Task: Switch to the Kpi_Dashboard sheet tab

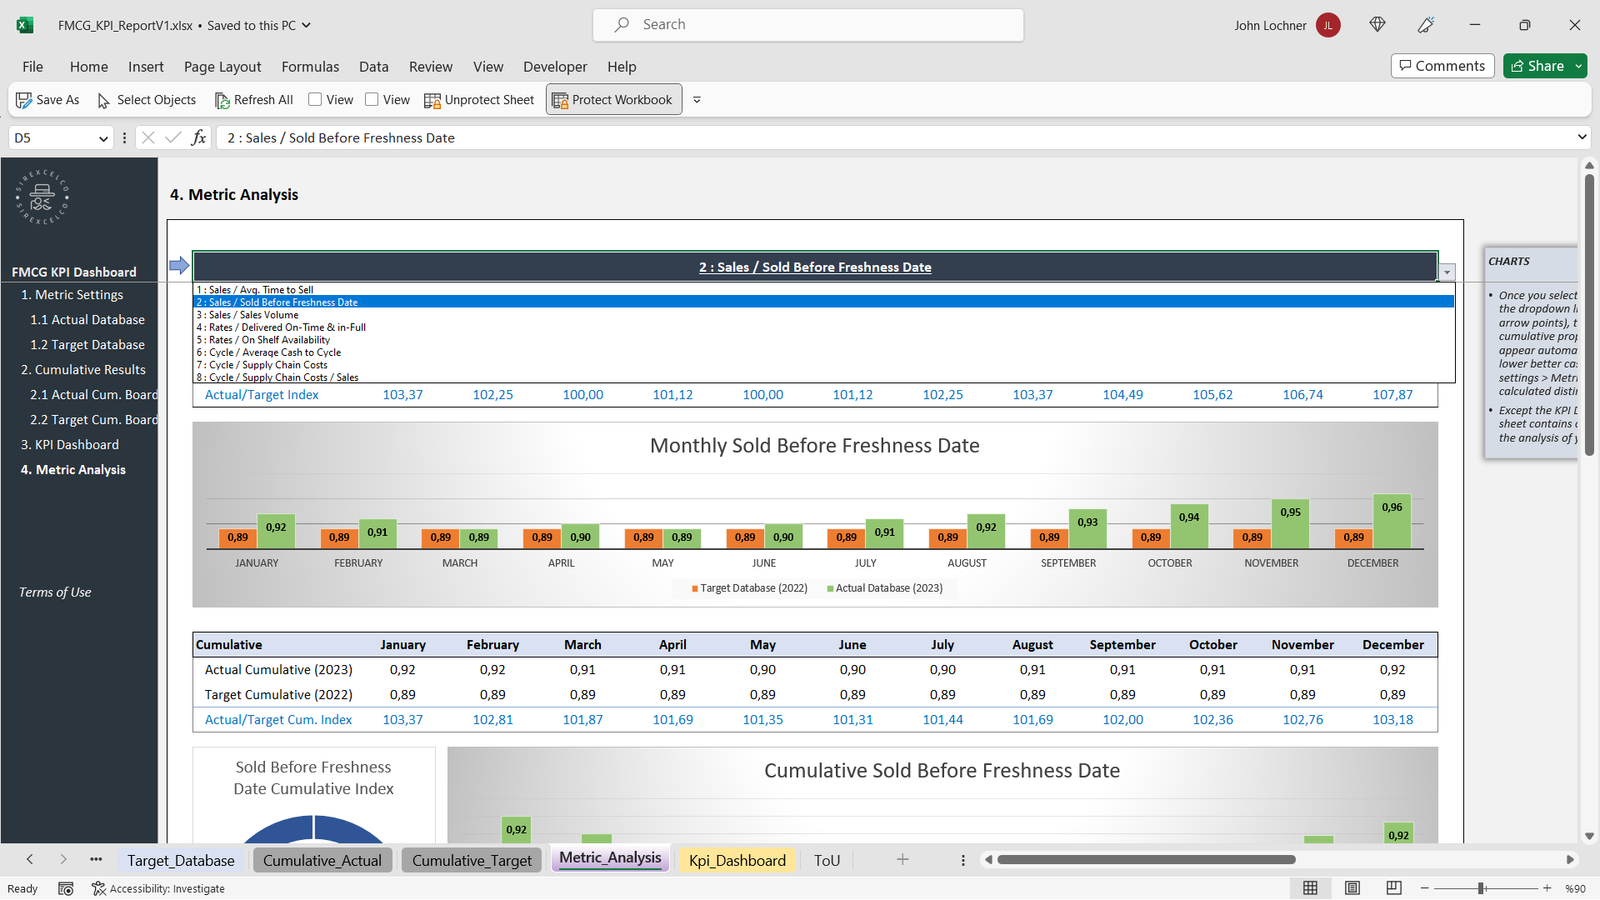Action: (x=737, y=860)
